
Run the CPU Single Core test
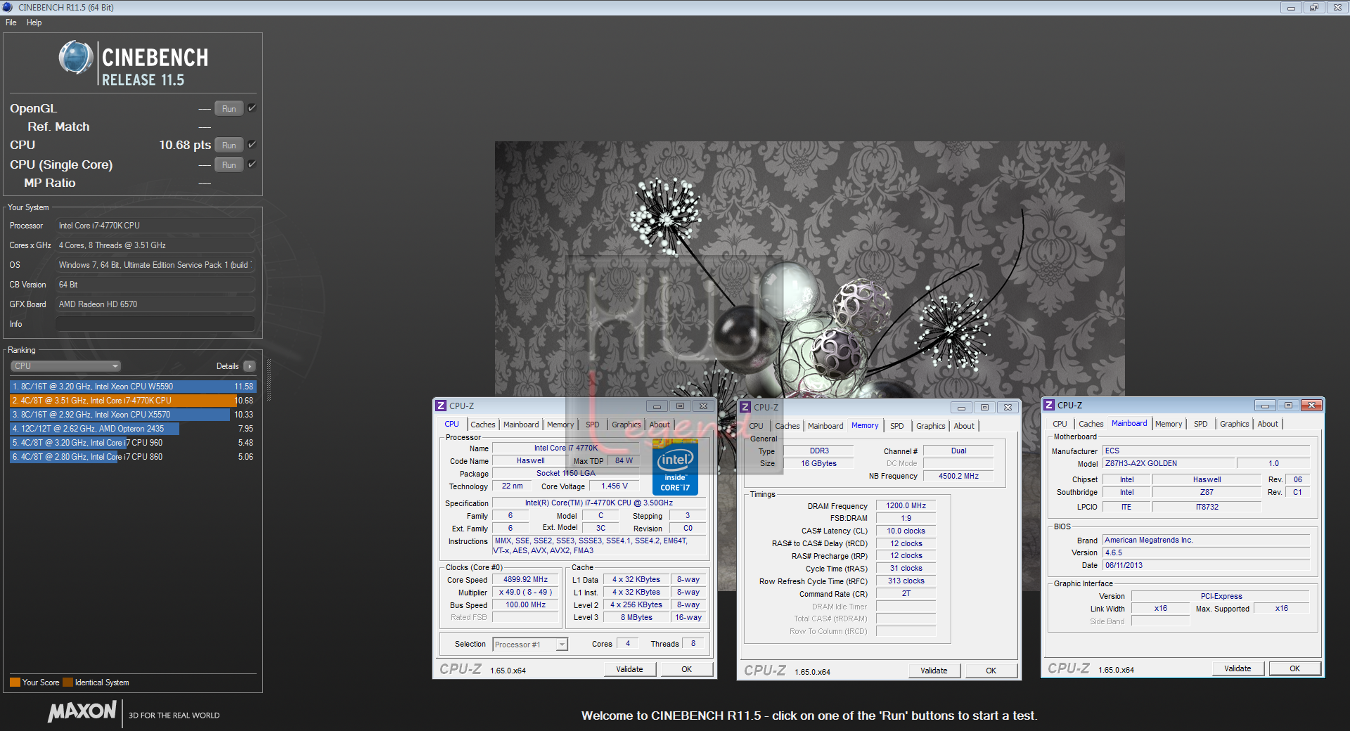click(229, 164)
